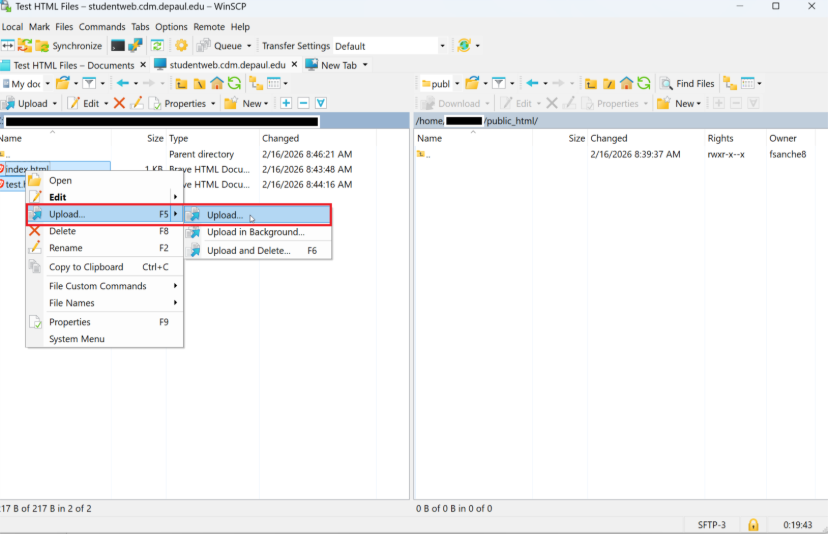Sort remote files by Rights column header
This screenshot has width=828, height=534.
click(x=720, y=138)
